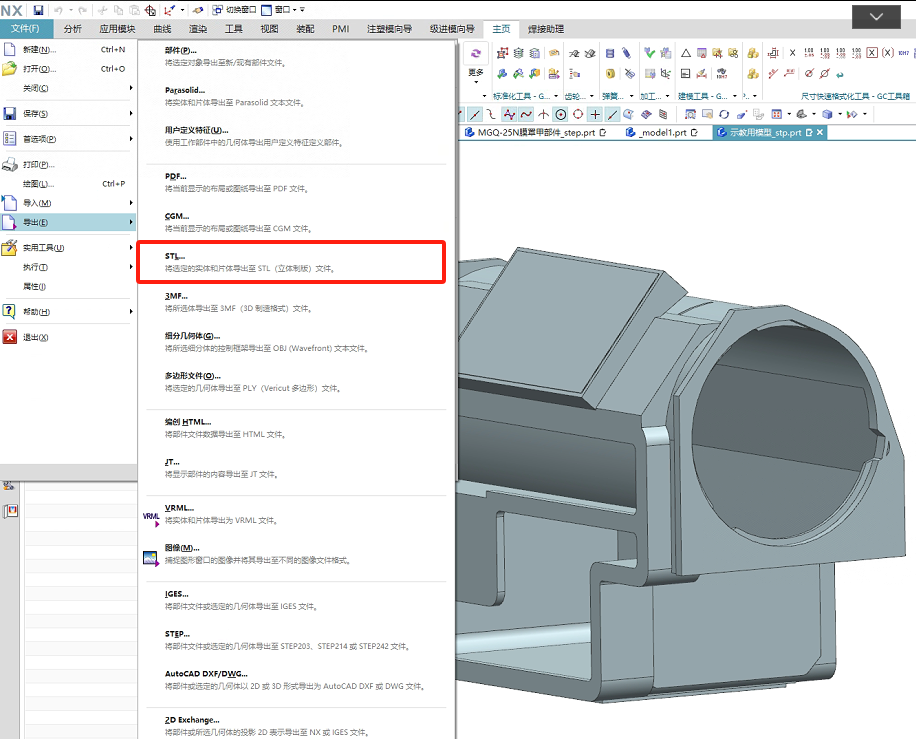Click the Redo arrow icon

pos(82,10)
